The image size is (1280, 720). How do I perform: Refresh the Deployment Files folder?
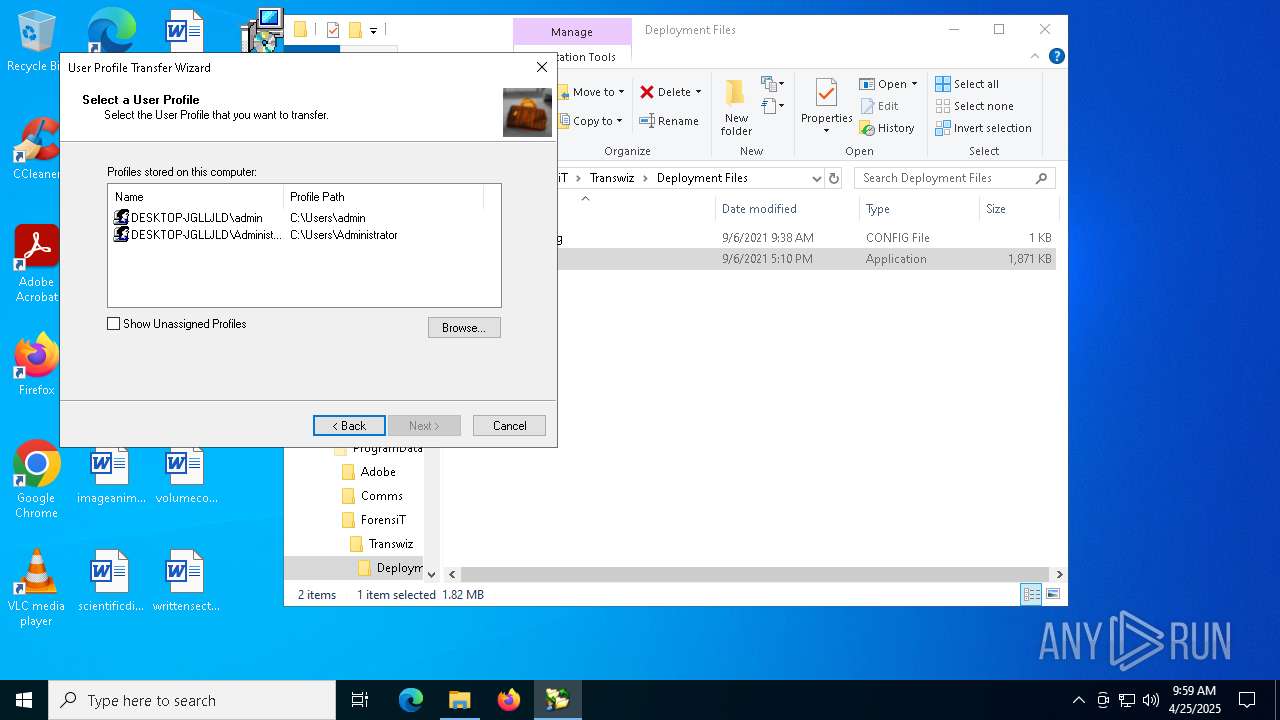pos(834,178)
